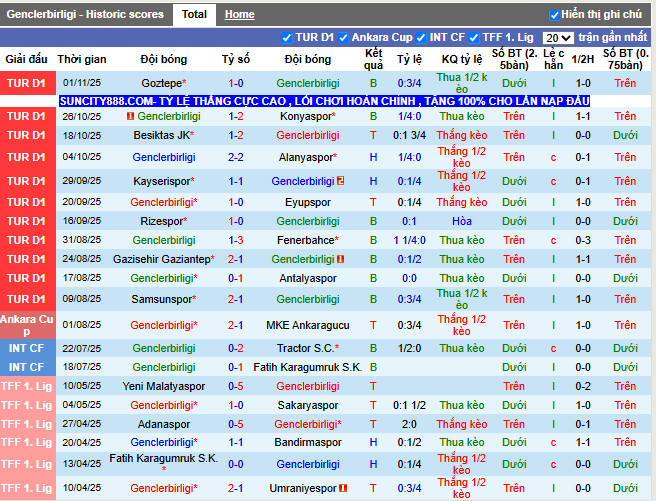Click the Giải đấu column header
The image size is (656, 501).
(x=26, y=59)
